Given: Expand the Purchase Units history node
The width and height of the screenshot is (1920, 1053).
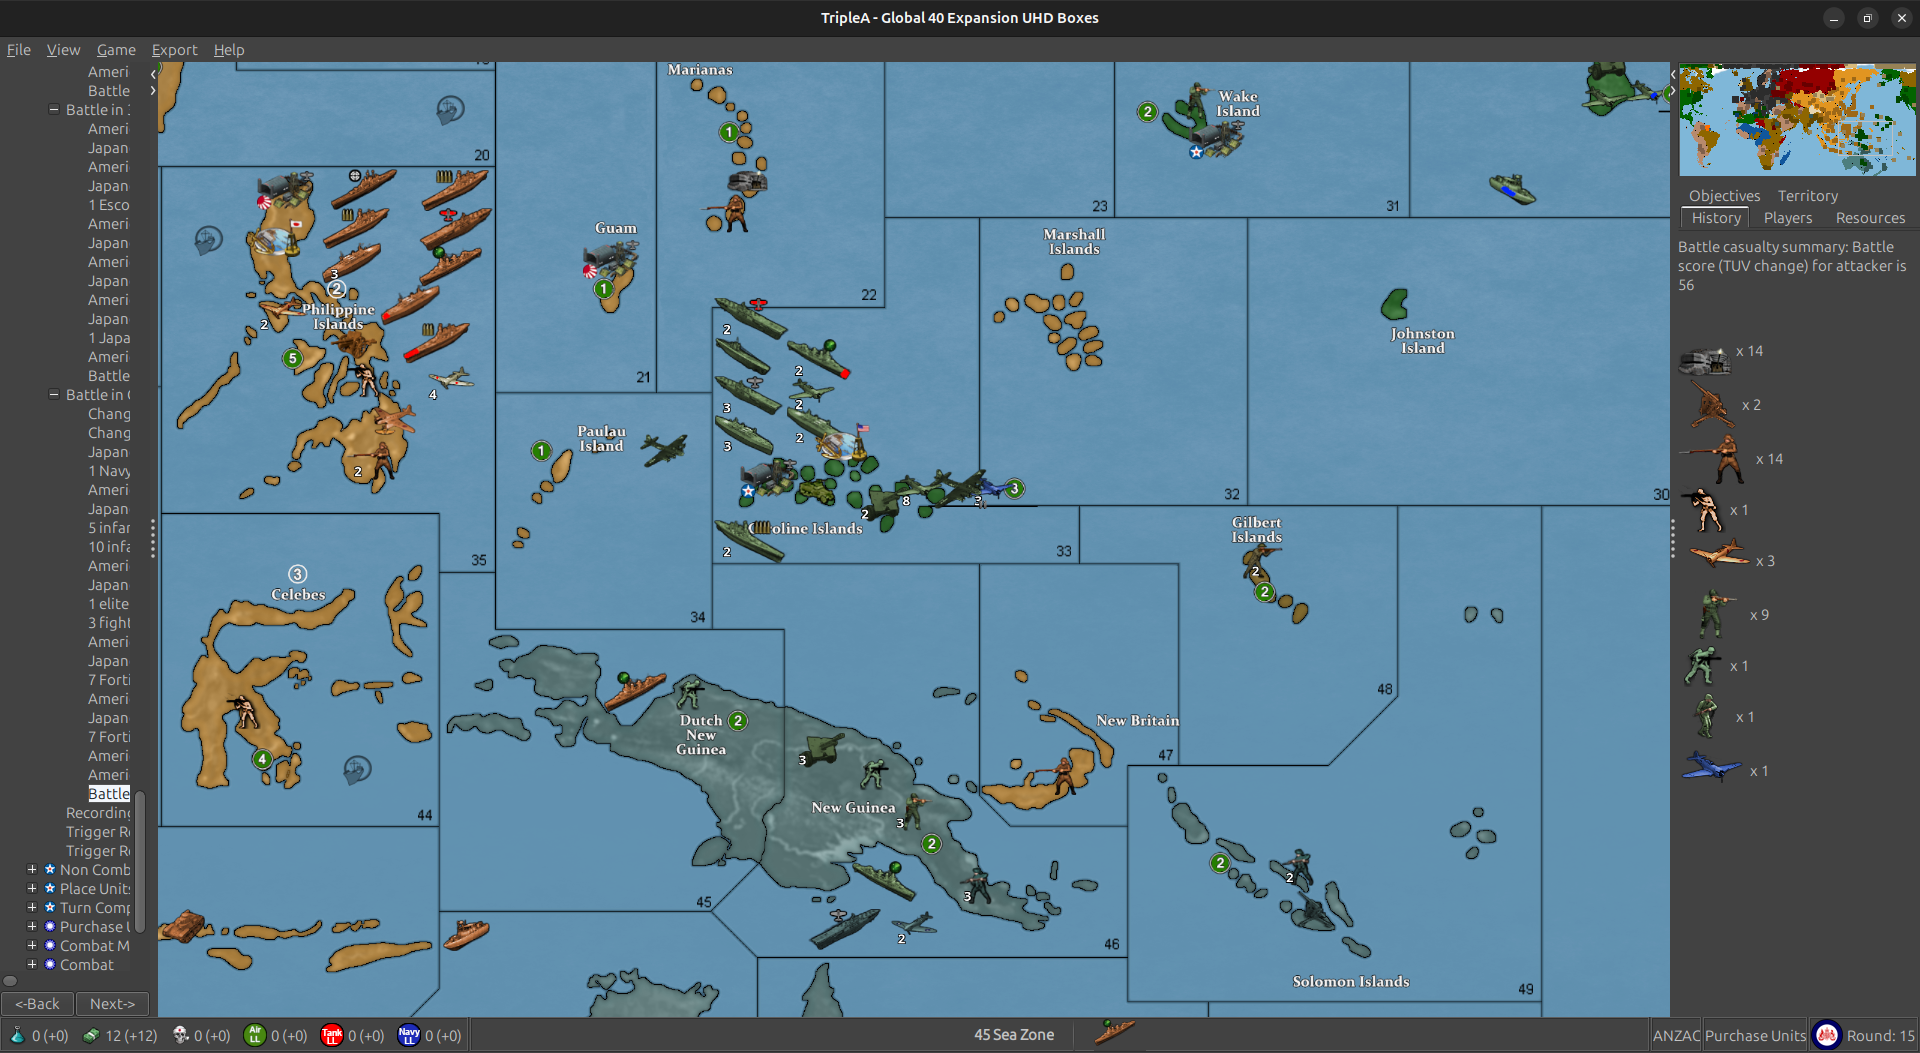Looking at the screenshot, I should click(32, 927).
